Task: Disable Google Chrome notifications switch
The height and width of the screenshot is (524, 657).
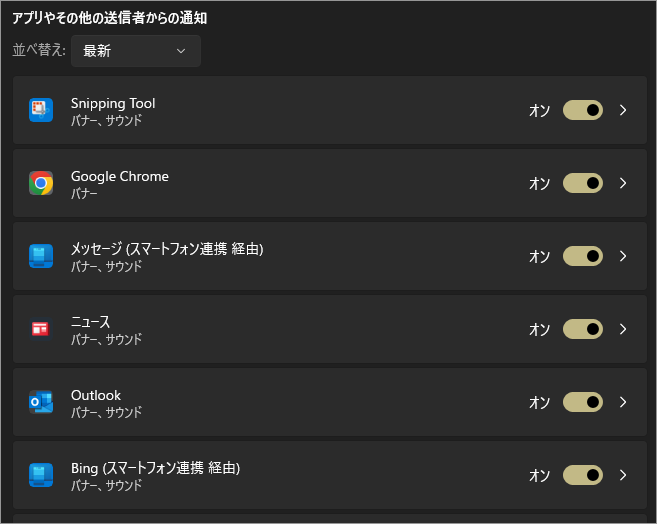Action: (583, 183)
